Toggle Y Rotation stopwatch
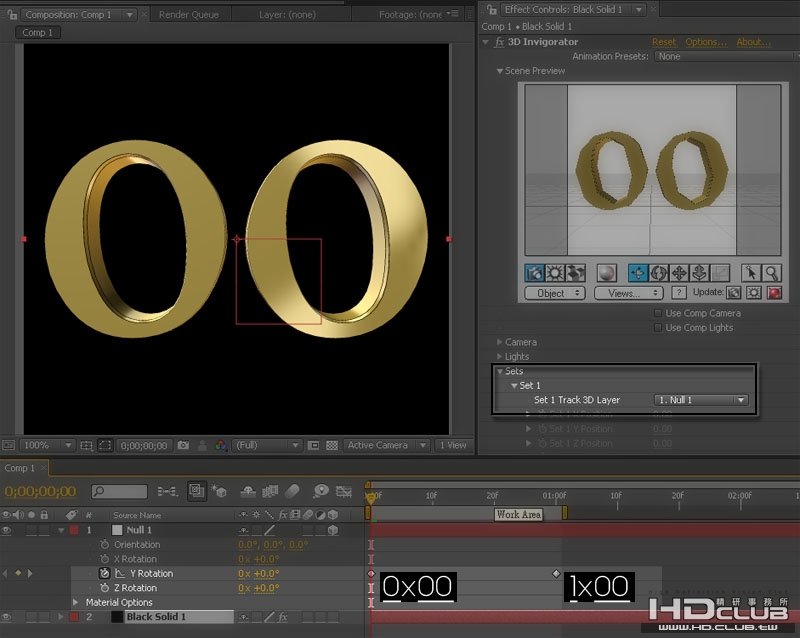This screenshot has height=638, width=800. coord(104,573)
